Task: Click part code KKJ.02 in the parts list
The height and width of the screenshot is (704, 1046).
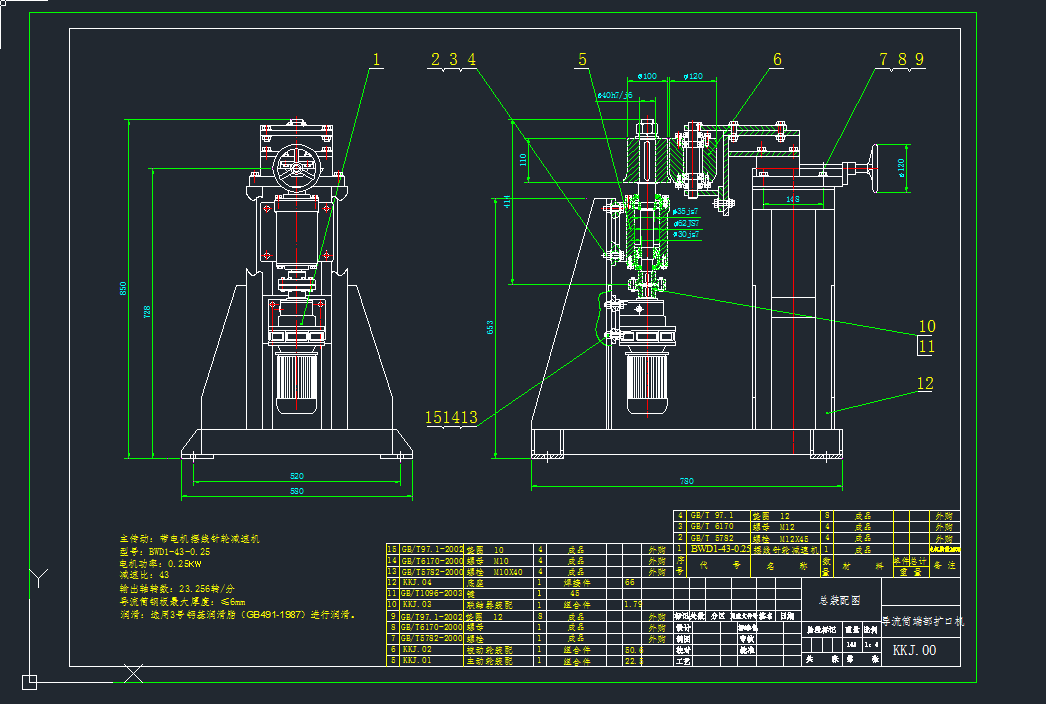Action: click(417, 649)
